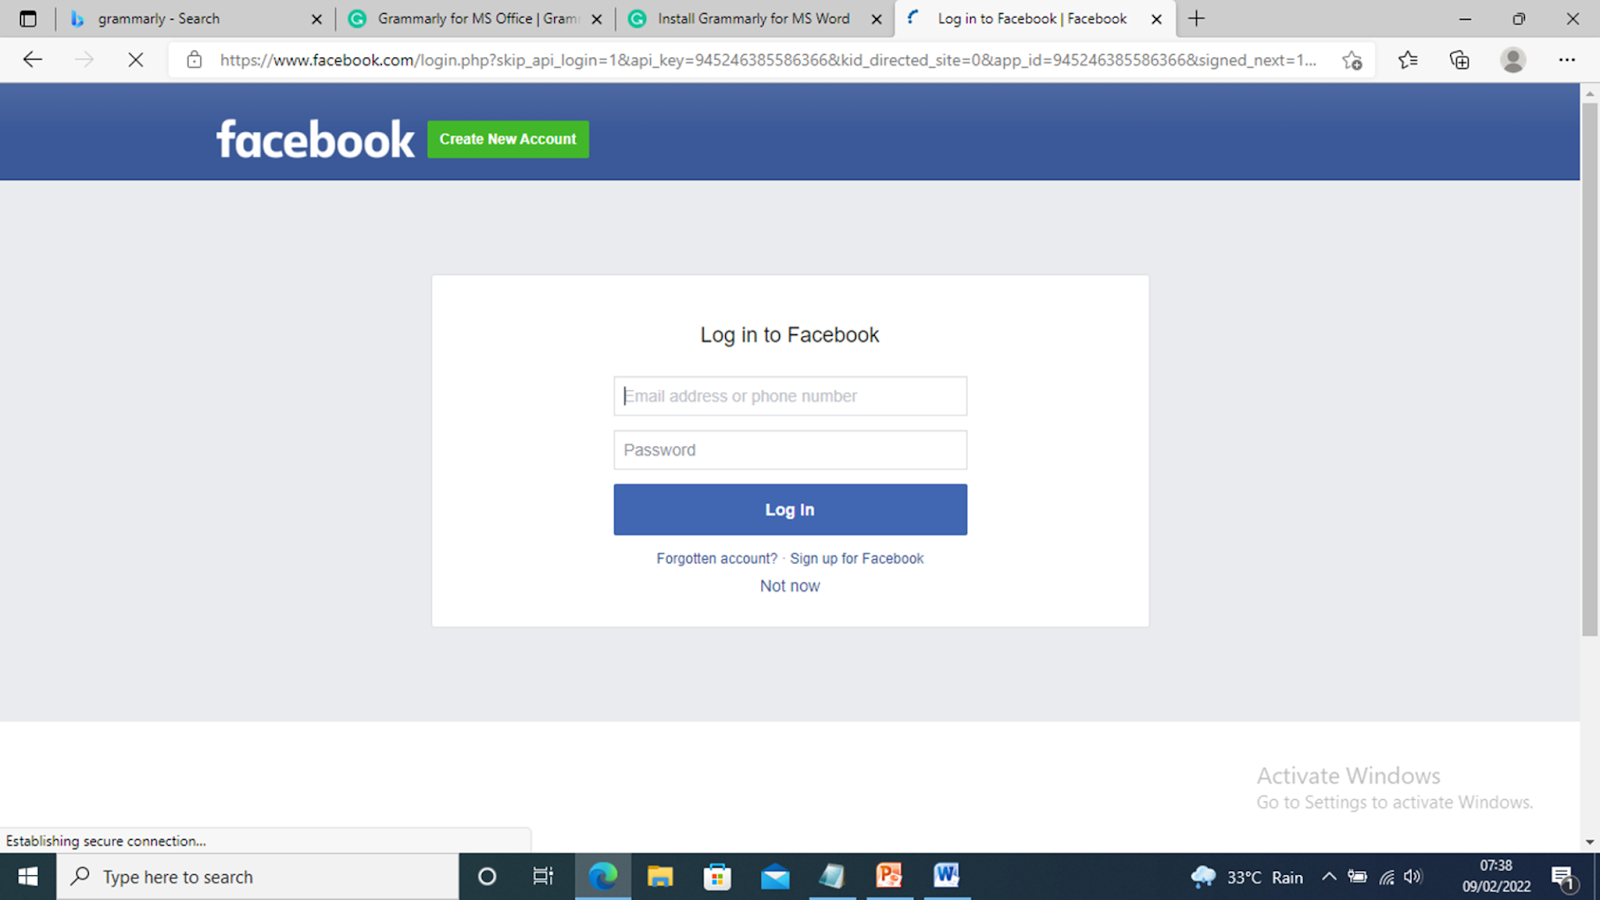The image size is (1600, 900).
Task: Click the scrollbar up arrow
Action: click(1590, 93)
